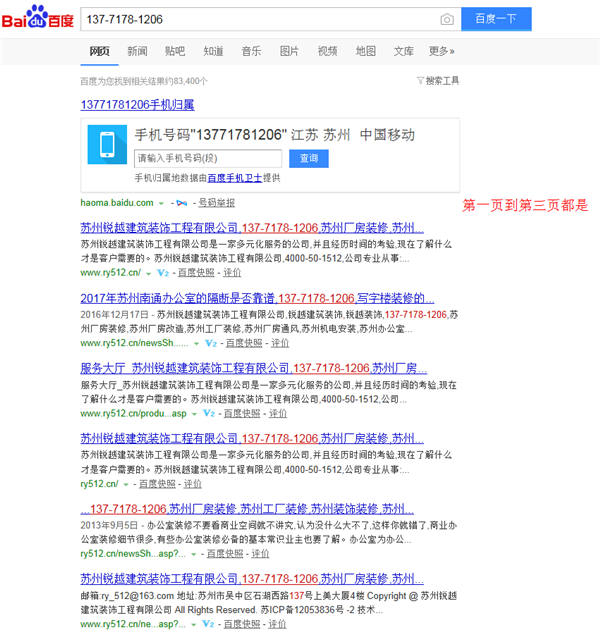Open the 地图 map tab

[x=366, y=51]
